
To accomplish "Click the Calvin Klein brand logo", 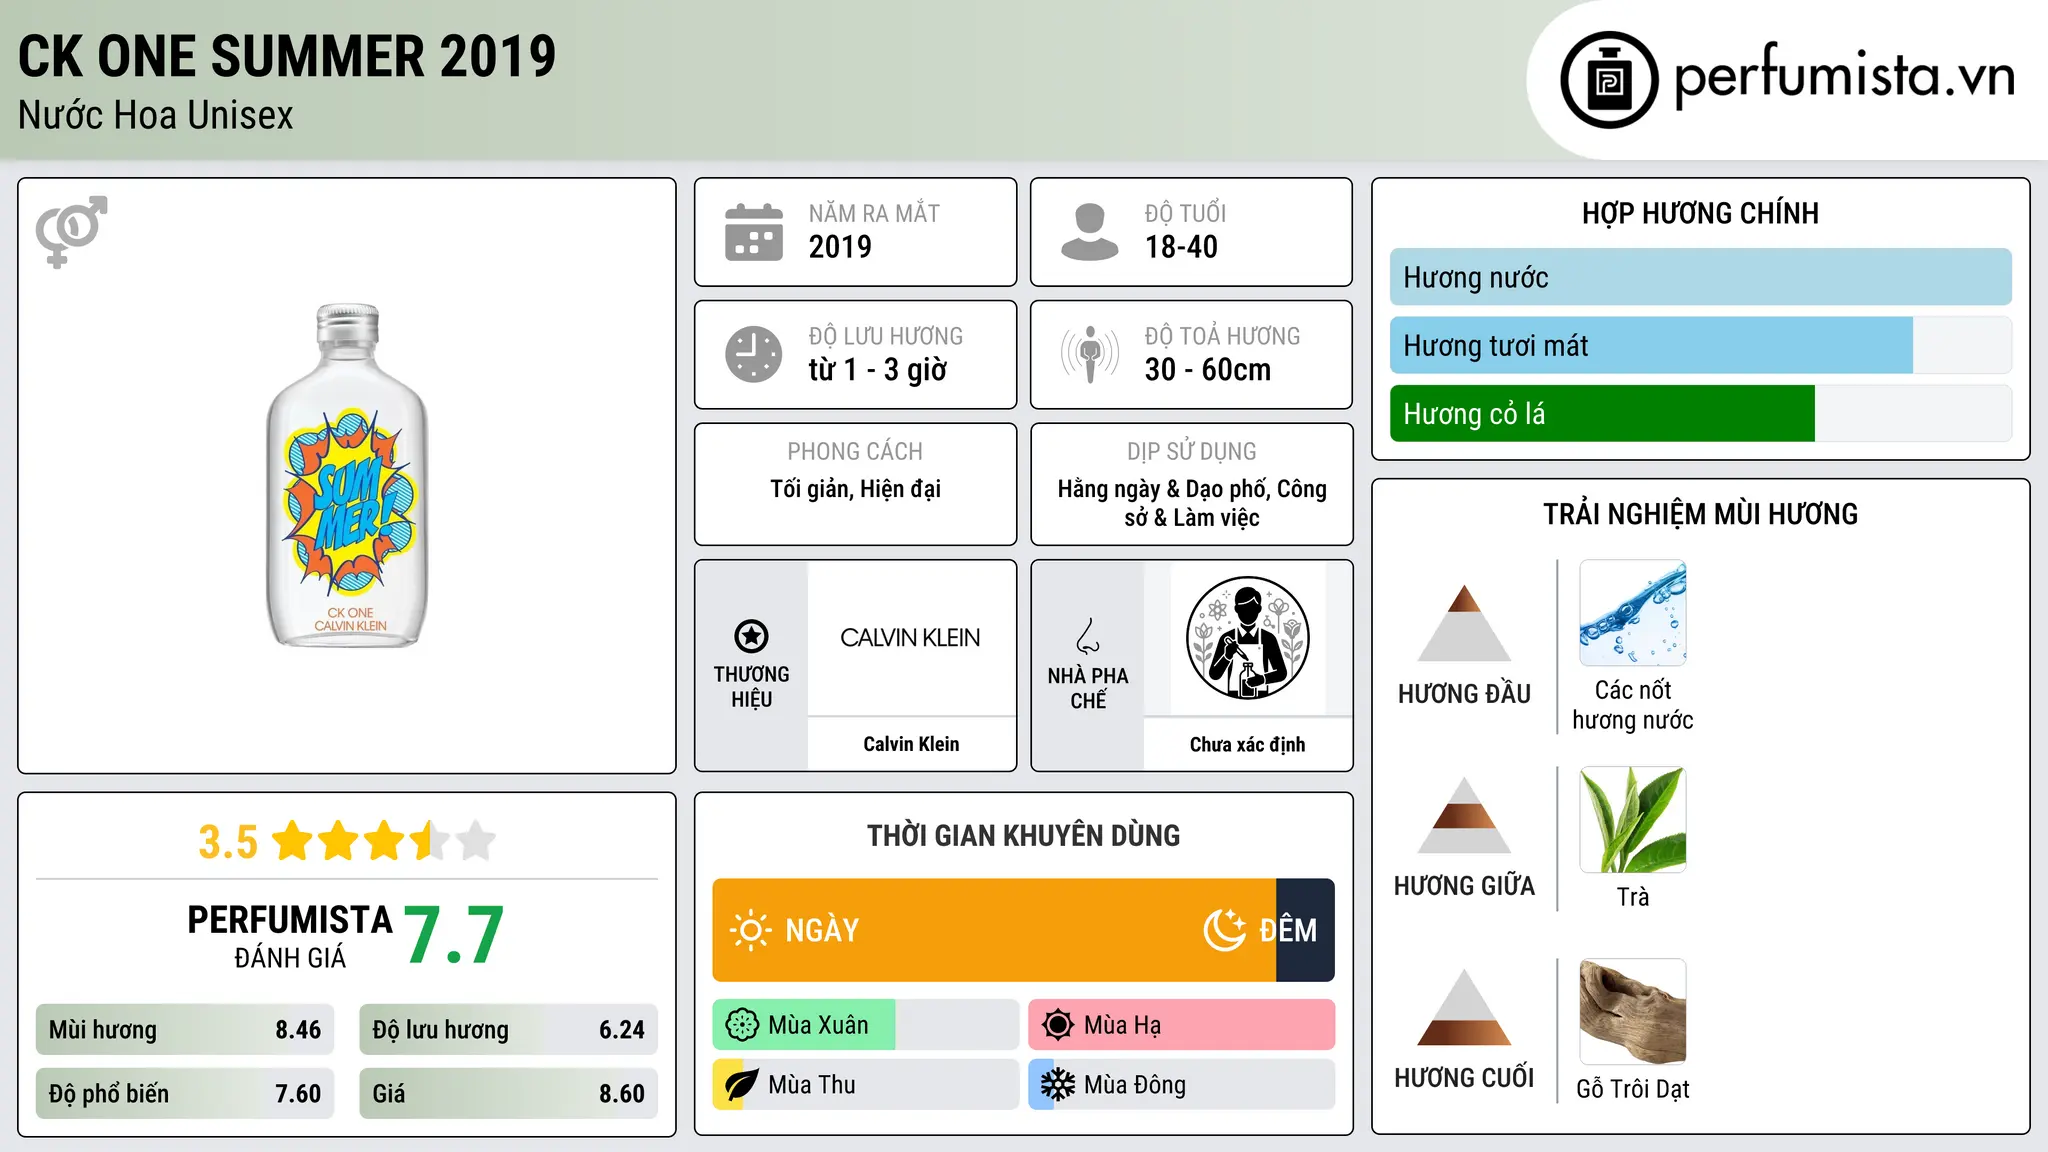I will 910,638.
